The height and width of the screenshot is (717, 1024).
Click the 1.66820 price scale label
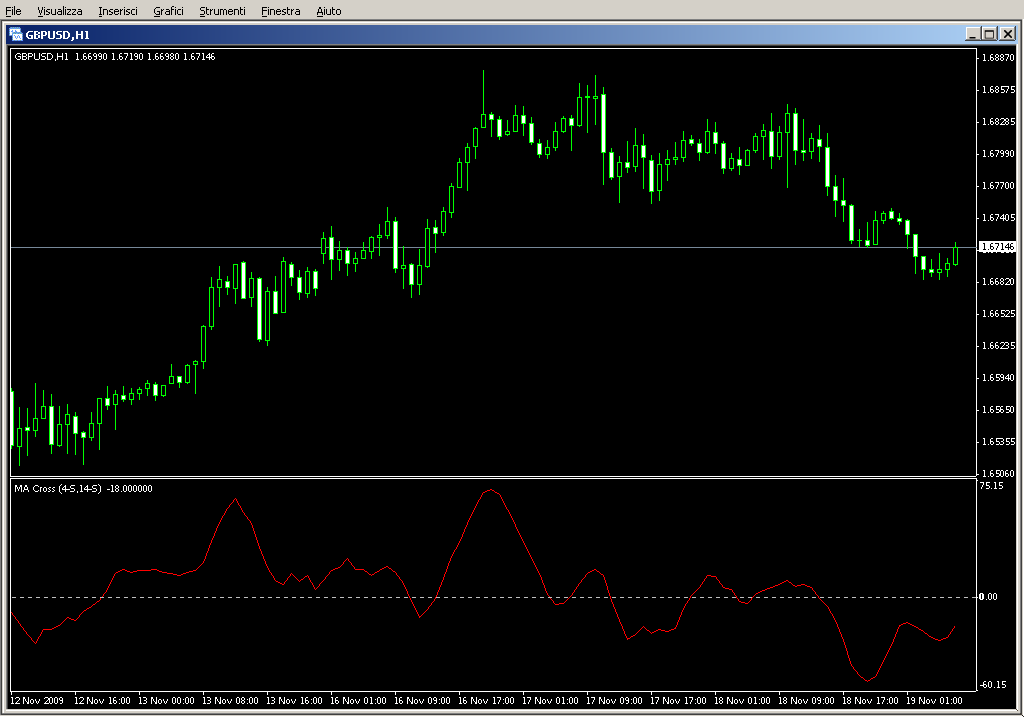tap(999, 281)
